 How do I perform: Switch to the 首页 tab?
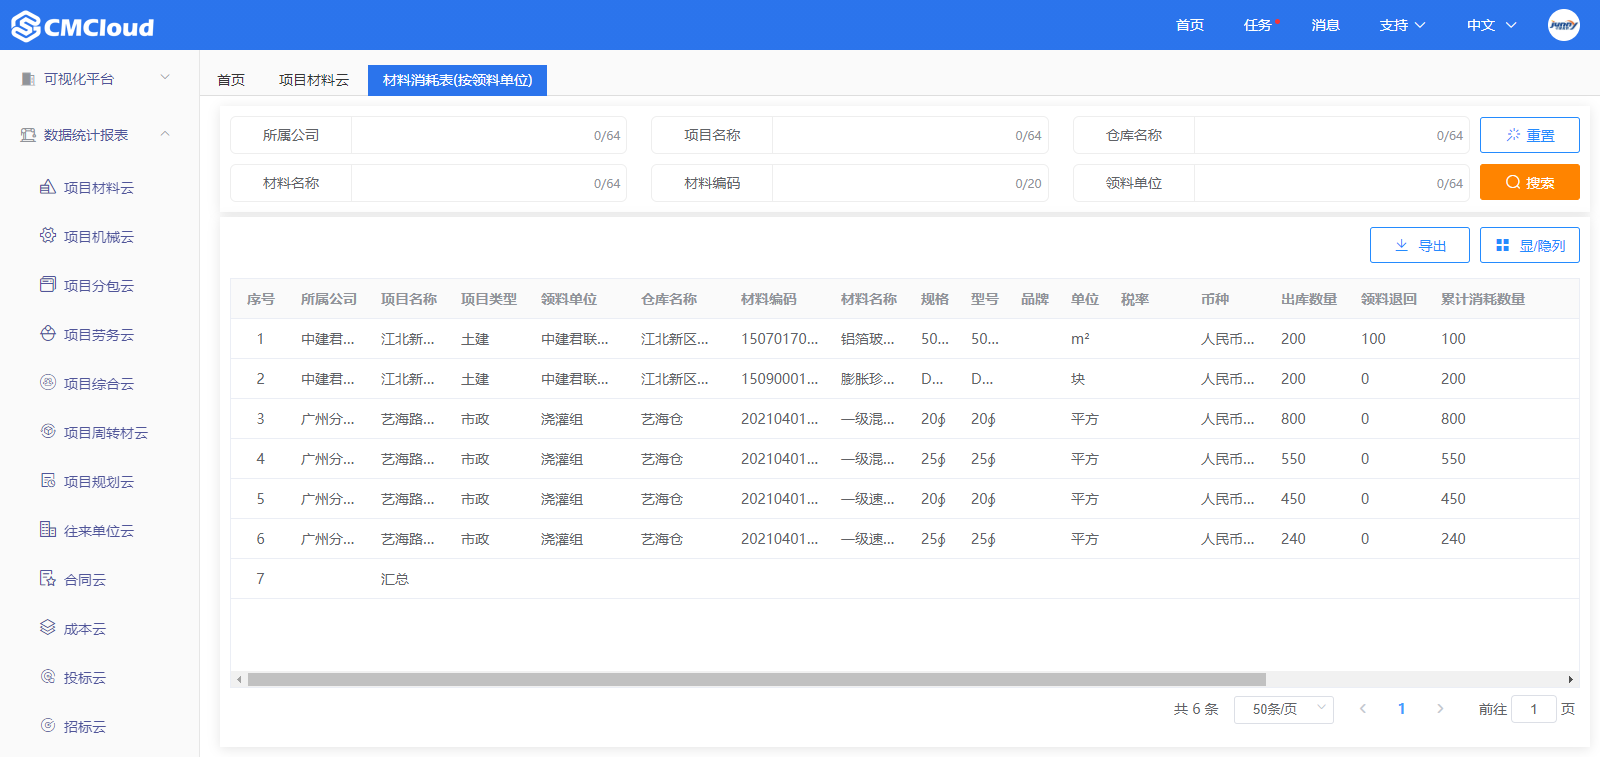(231, 80)
